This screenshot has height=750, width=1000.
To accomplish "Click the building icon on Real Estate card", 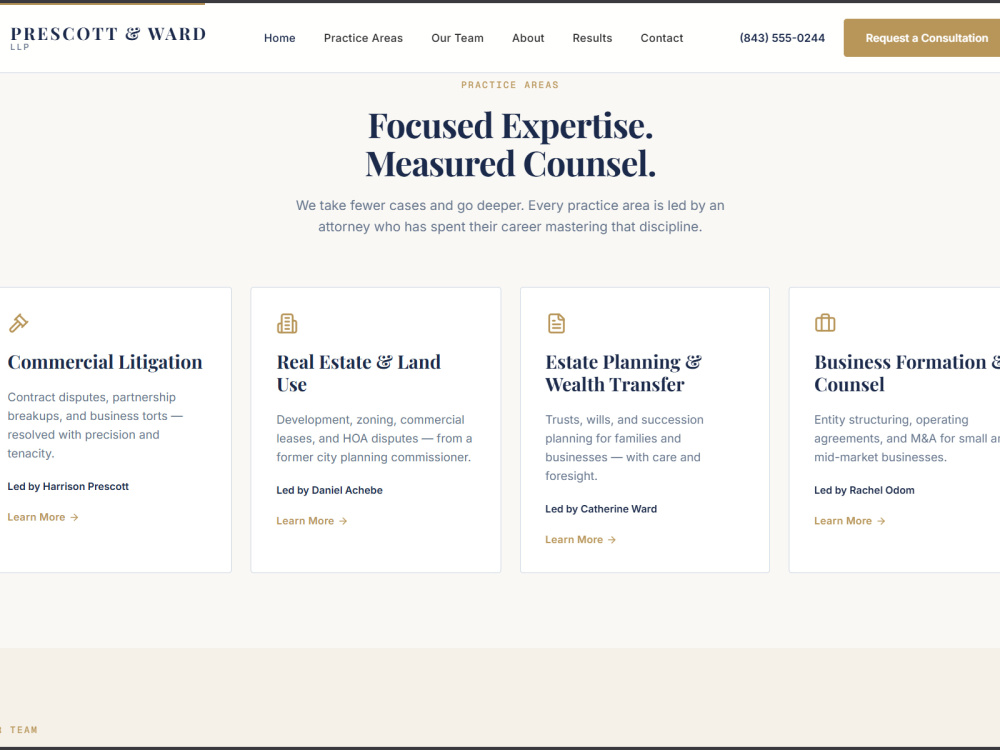I will 287,323.
